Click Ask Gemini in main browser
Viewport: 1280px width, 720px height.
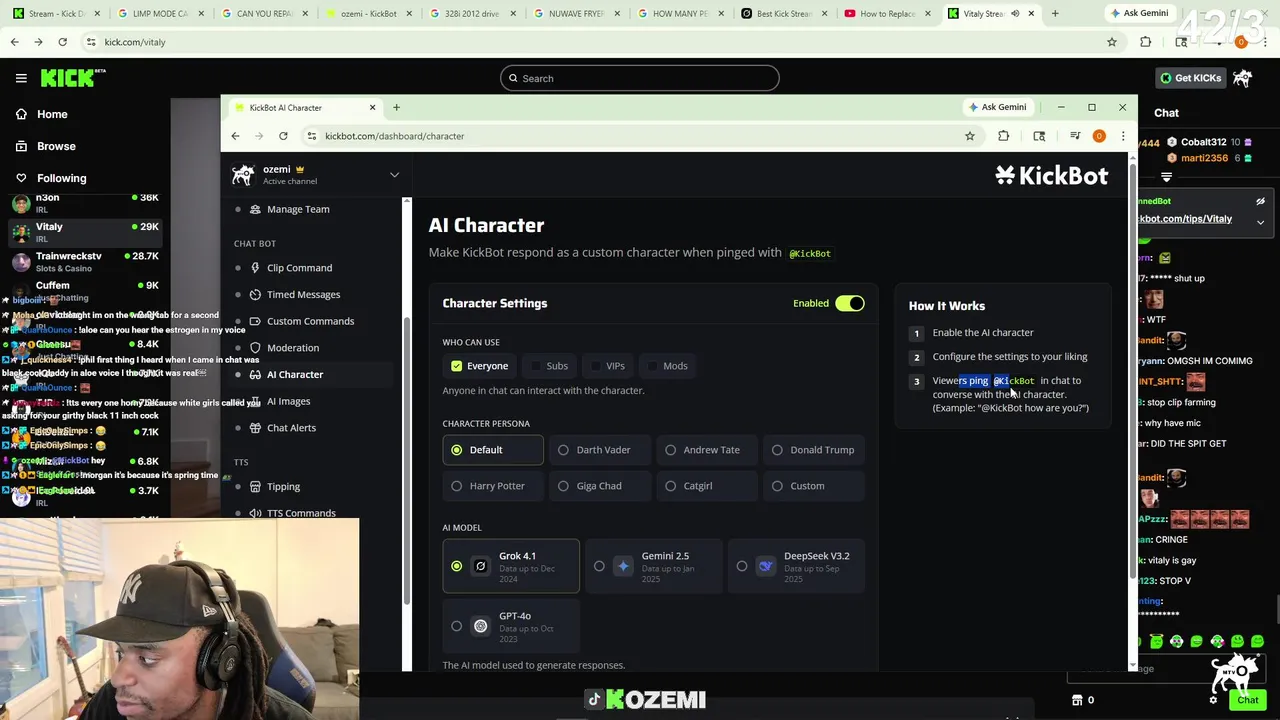click(x=1140, y=14)
